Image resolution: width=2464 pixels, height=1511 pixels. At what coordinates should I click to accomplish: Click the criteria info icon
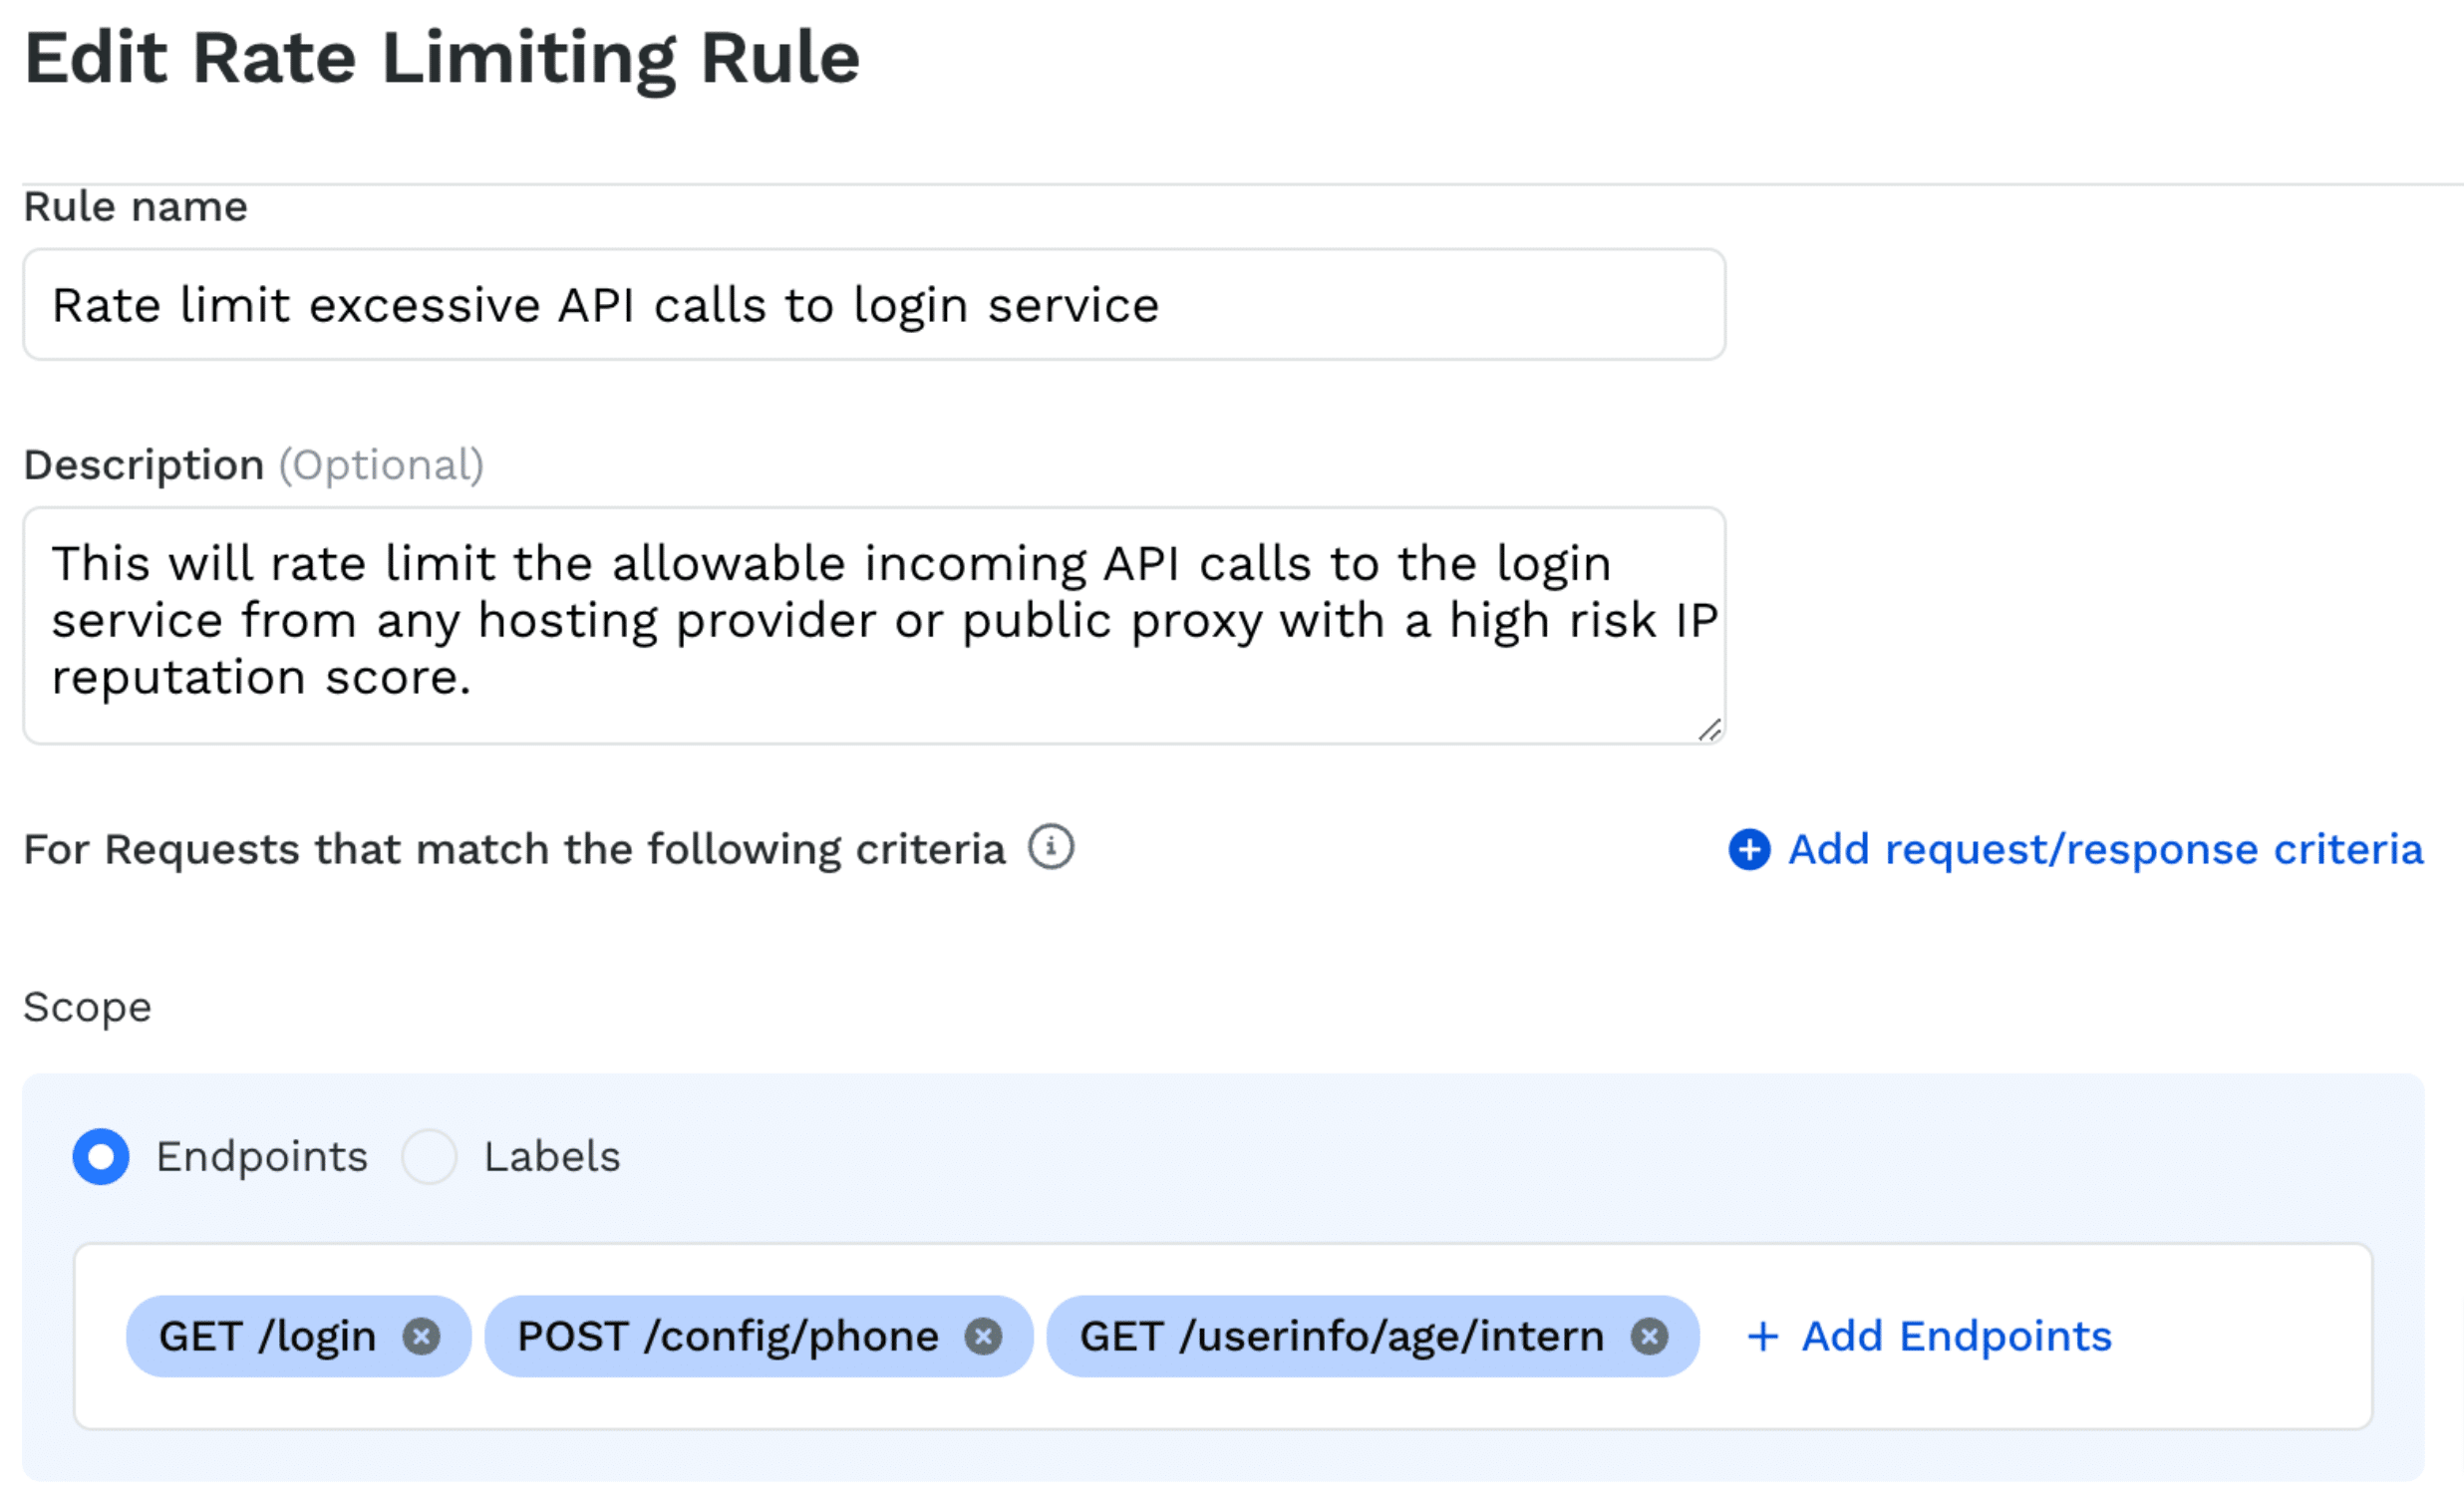tap(1051, 848)
